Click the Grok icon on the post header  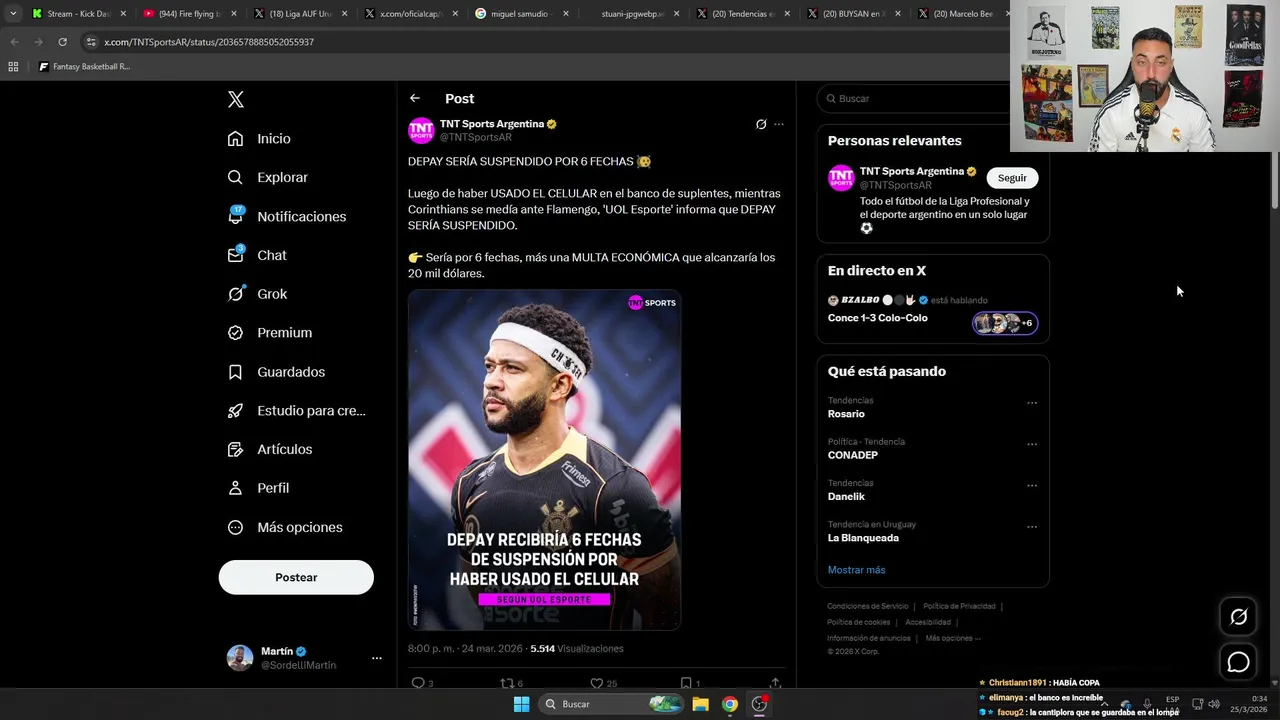(761, 124)
